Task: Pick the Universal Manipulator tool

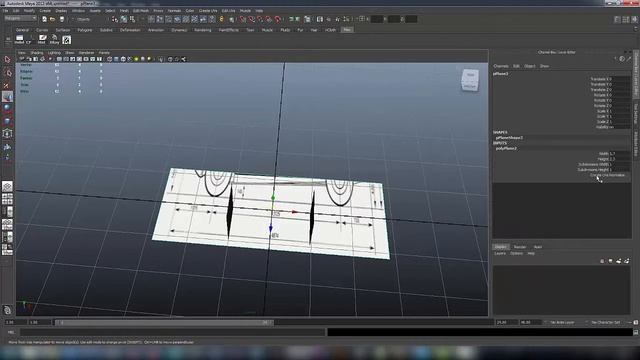Action: (x=7, y=133)
